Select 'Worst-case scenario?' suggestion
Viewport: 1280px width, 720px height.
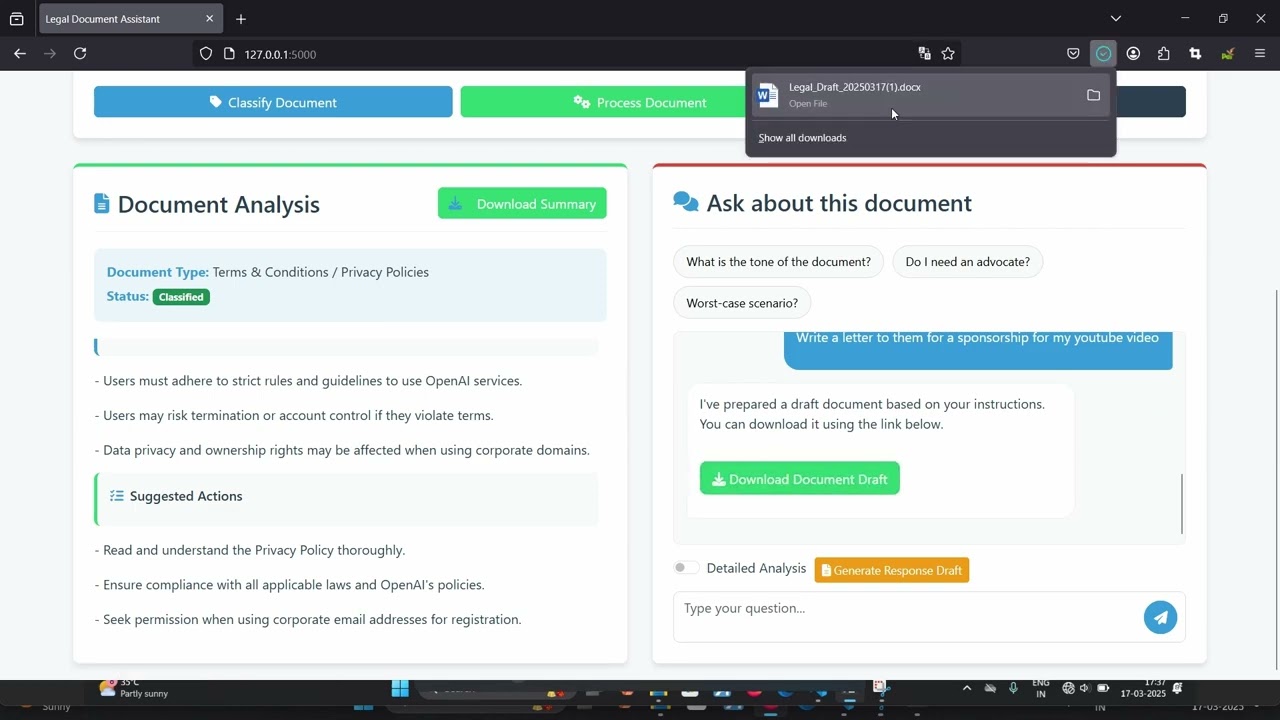point(742,303)
